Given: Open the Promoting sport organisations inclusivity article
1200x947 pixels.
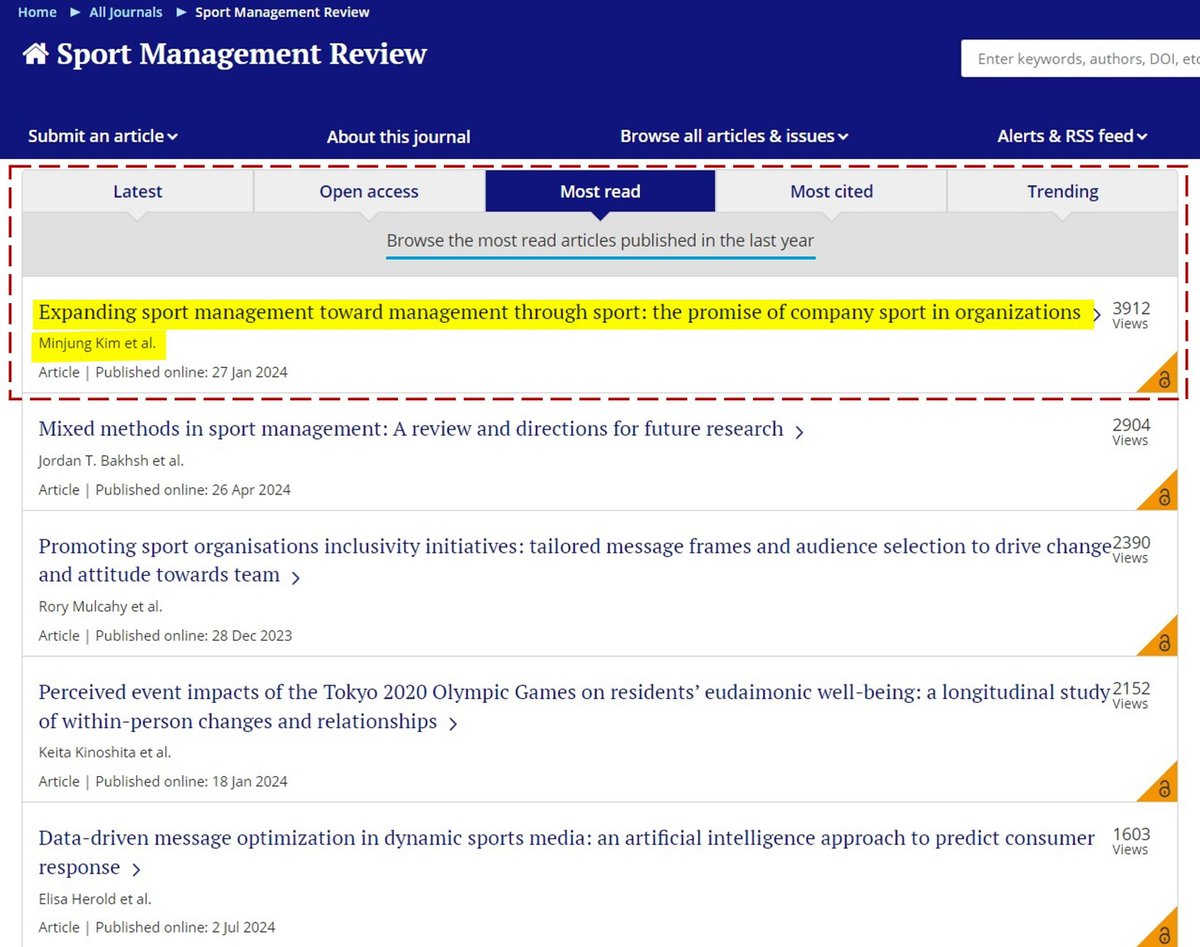Looking at the screenshot, I should pyautogui.click(x=575, y=560).
